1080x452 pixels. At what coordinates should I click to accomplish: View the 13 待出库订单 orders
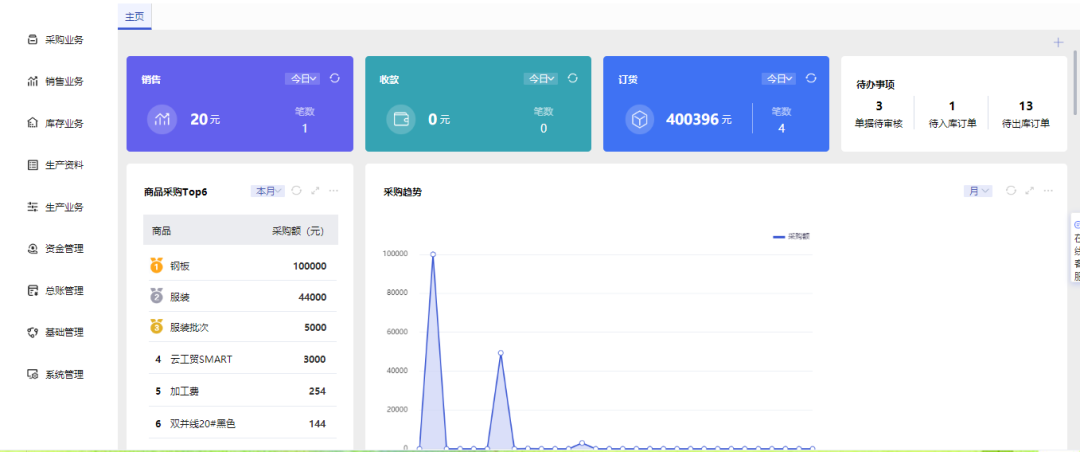pos(1025,114)
